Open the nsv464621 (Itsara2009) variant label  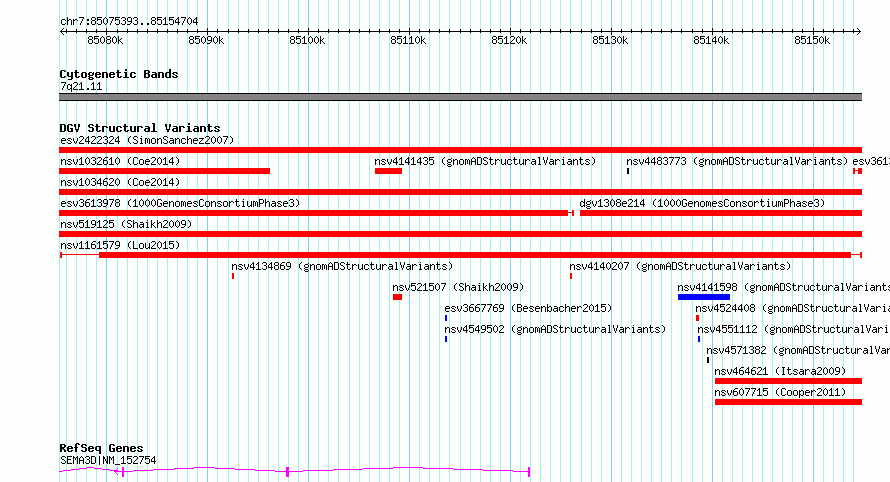780,371
